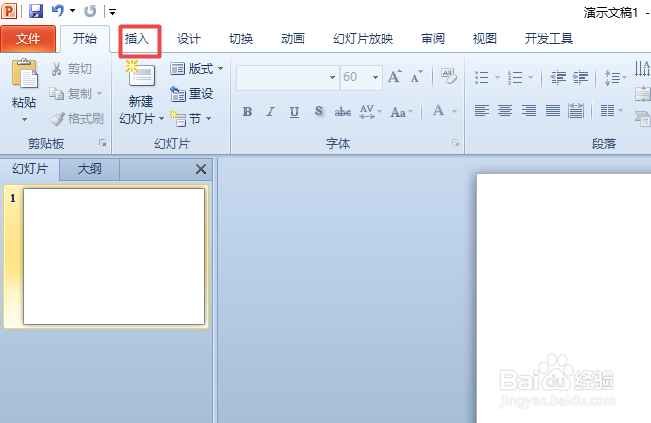Viewport: 651px width, 423px height.
Task: Switch to the 幻灯片放映 (Slide Show) tab
Action: tap(363, 39)
